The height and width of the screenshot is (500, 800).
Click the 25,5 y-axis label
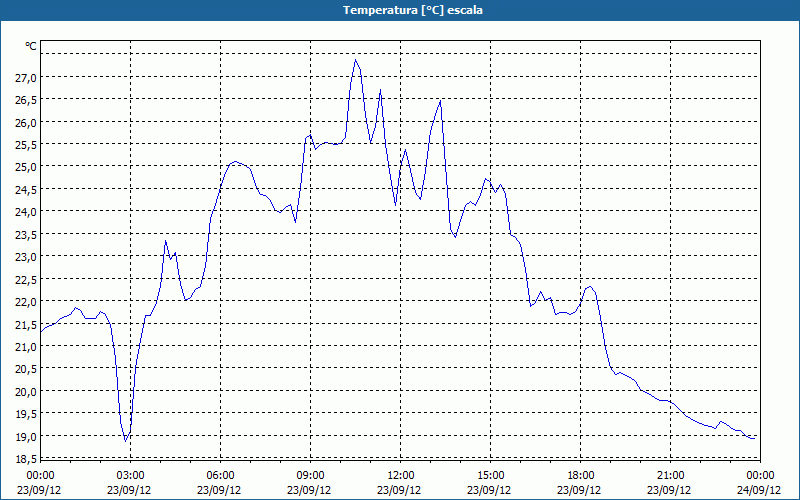pyautogui.click(x=26, y=145)
